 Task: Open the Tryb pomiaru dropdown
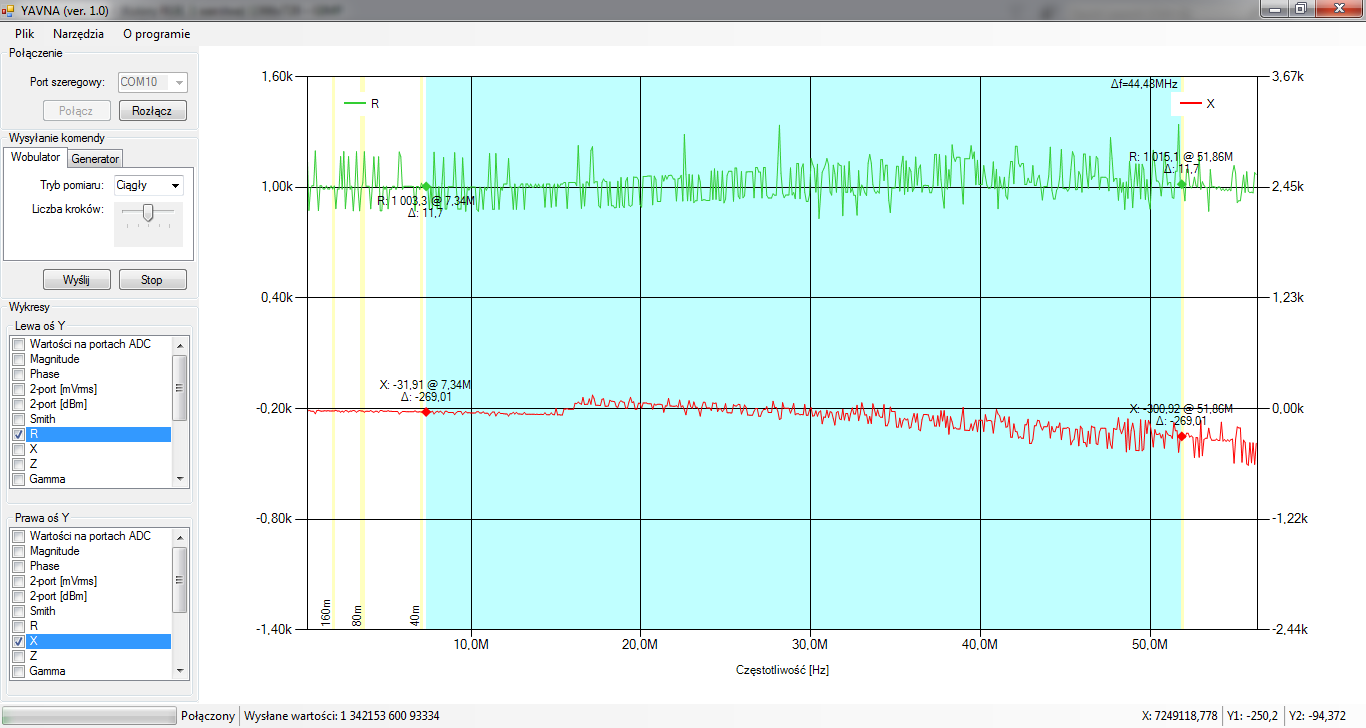148,185
